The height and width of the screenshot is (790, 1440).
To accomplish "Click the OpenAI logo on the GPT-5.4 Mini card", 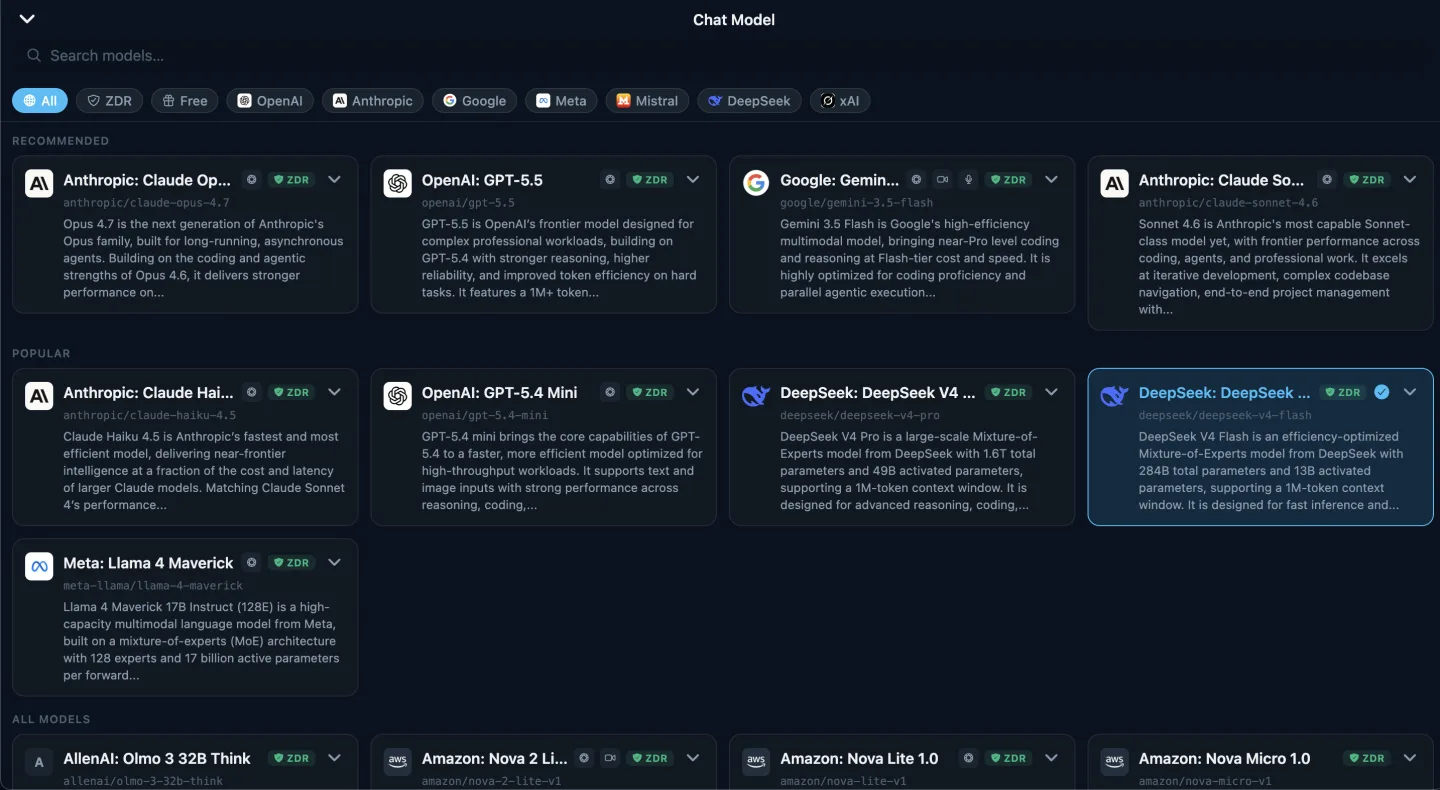I will coord(397,396).
